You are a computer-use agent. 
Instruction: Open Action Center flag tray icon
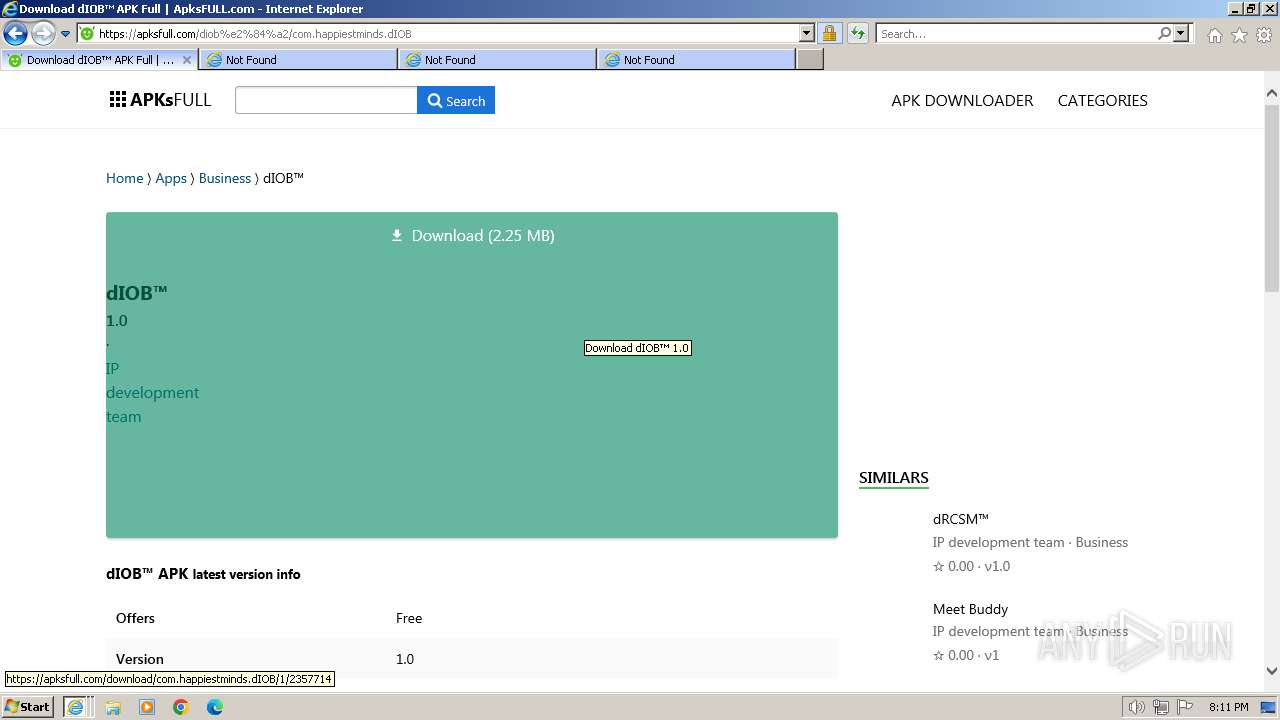tap(1185, 707)
